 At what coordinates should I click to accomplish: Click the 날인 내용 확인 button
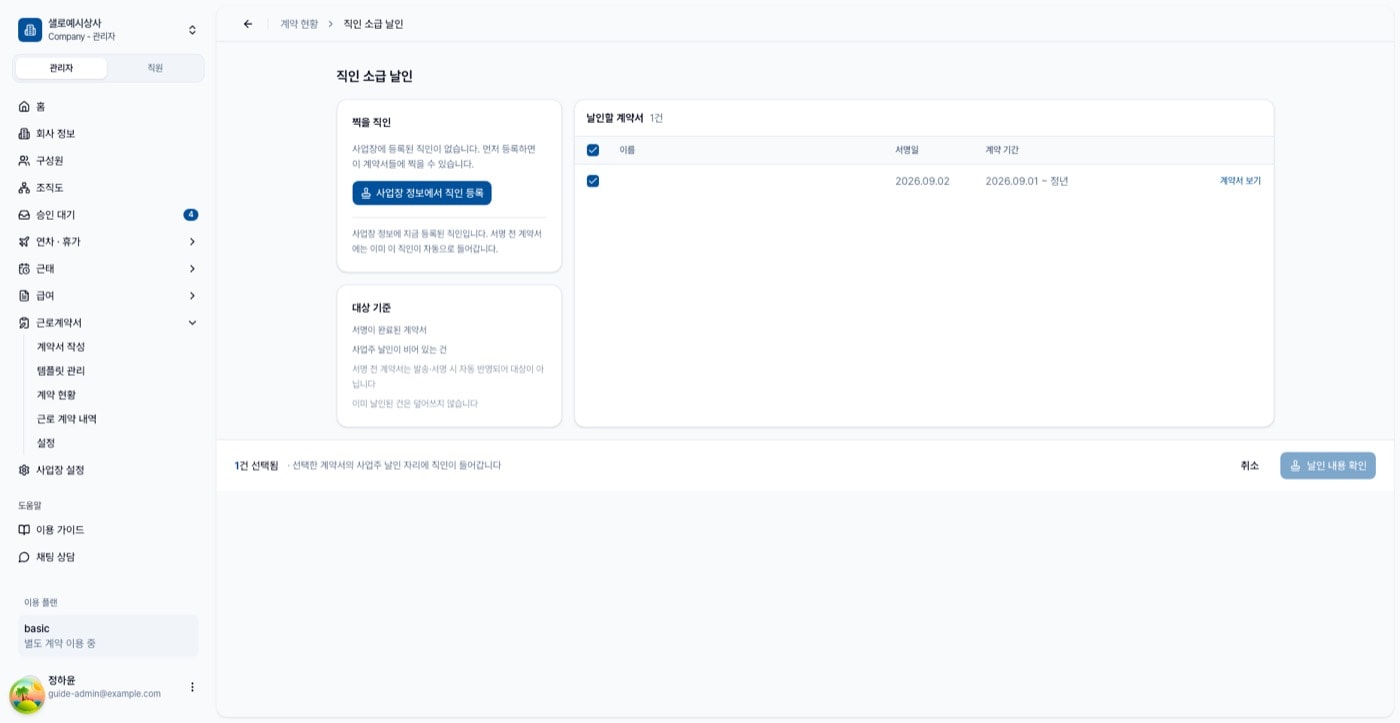[x=1328, y=465]
